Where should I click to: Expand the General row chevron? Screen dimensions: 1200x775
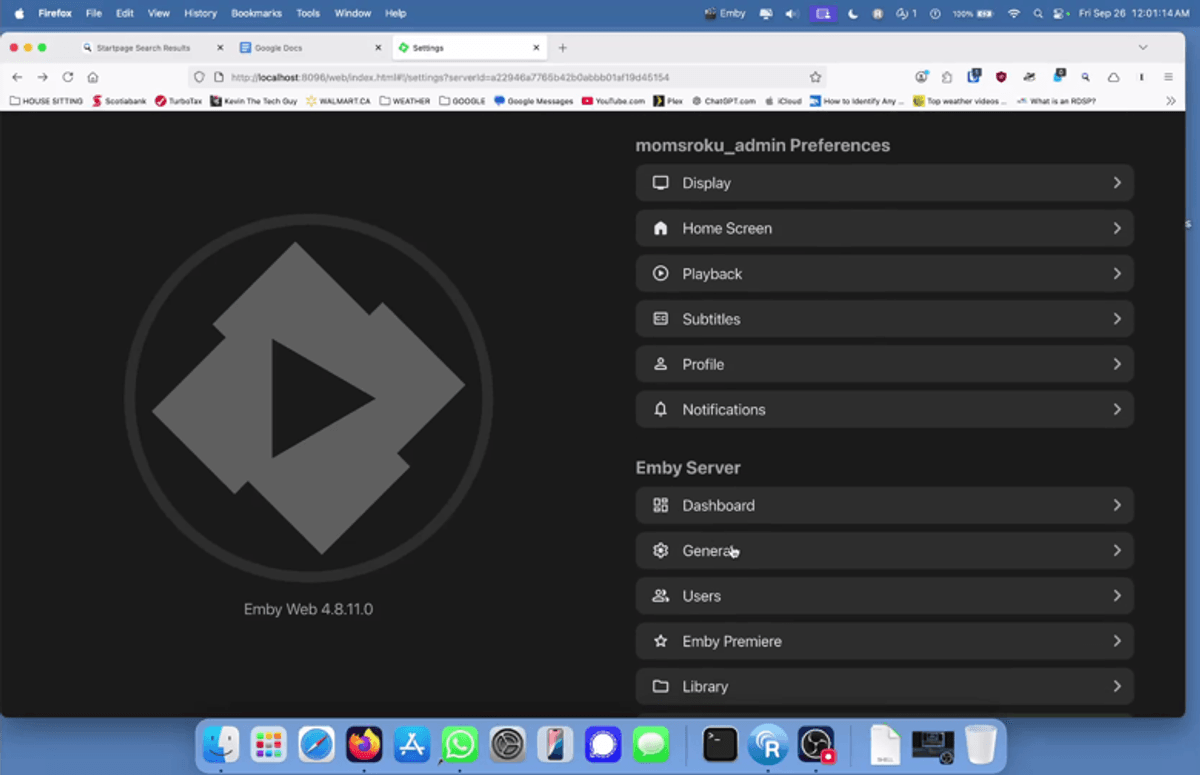(1116, 550)
